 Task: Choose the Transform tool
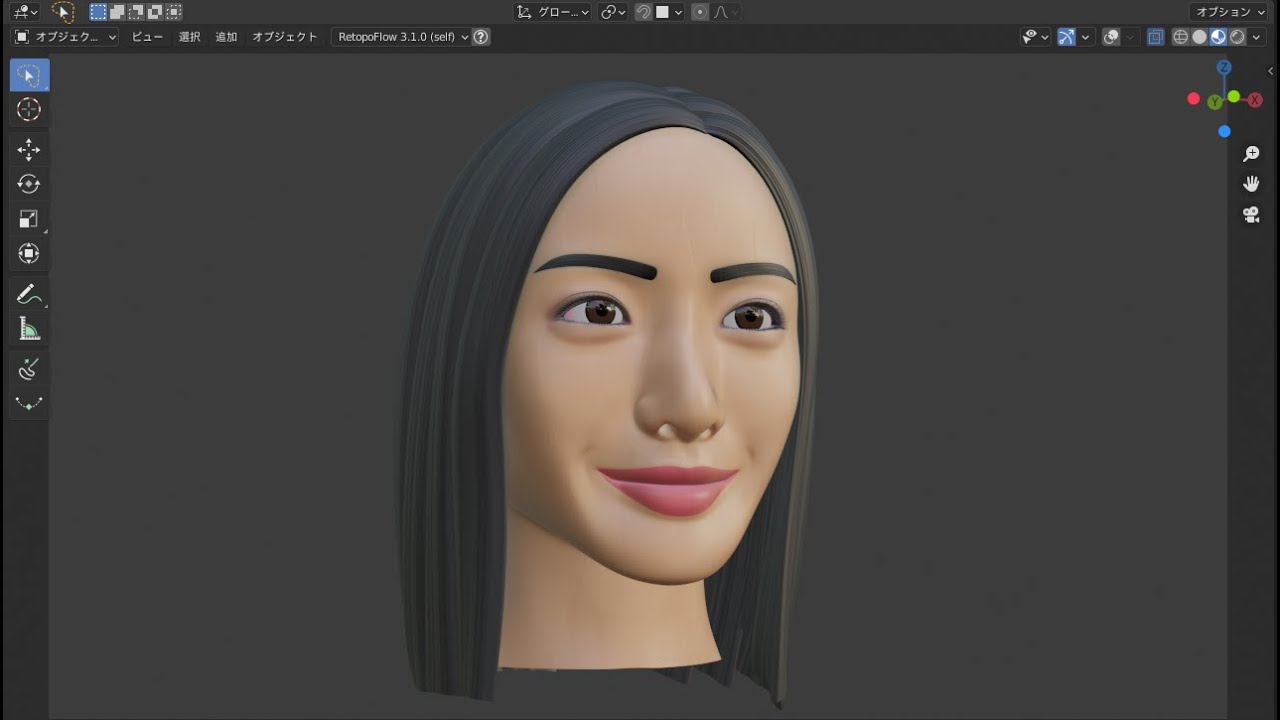coord(29,254)
